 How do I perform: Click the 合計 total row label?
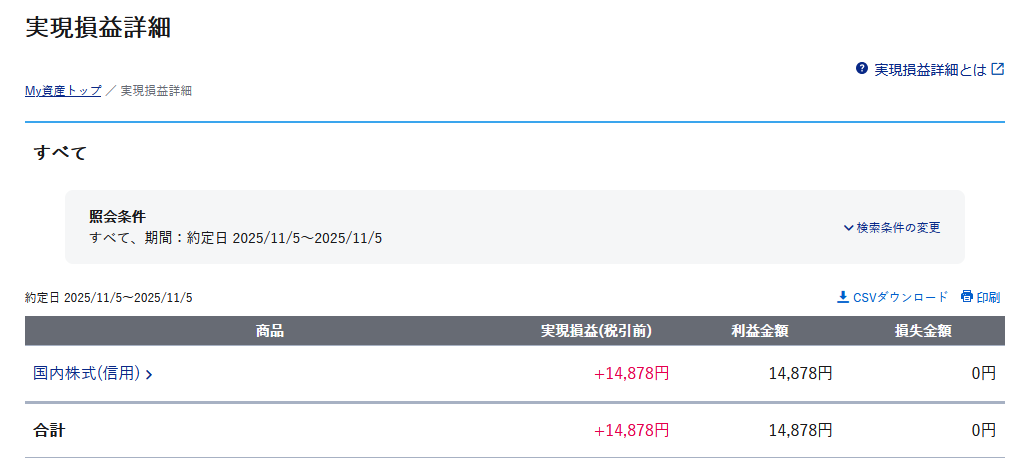pyautogui.click(x=49, y=431)
